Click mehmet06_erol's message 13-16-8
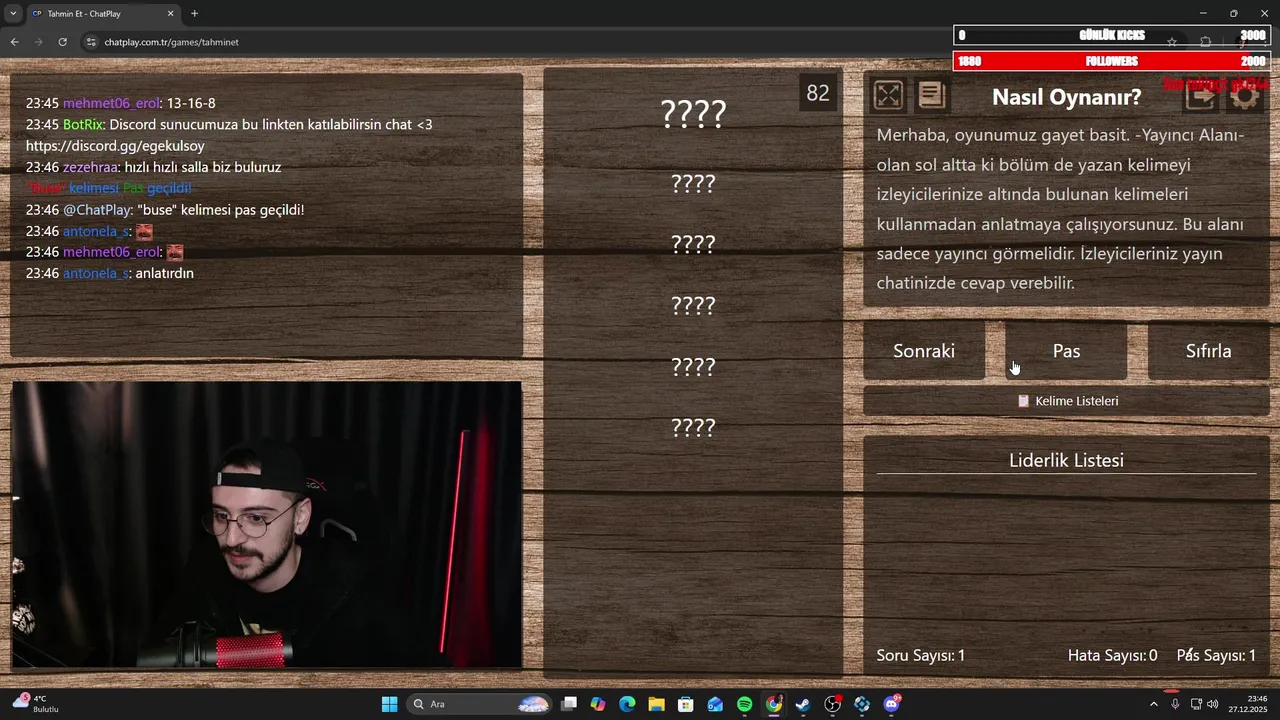 191,103
